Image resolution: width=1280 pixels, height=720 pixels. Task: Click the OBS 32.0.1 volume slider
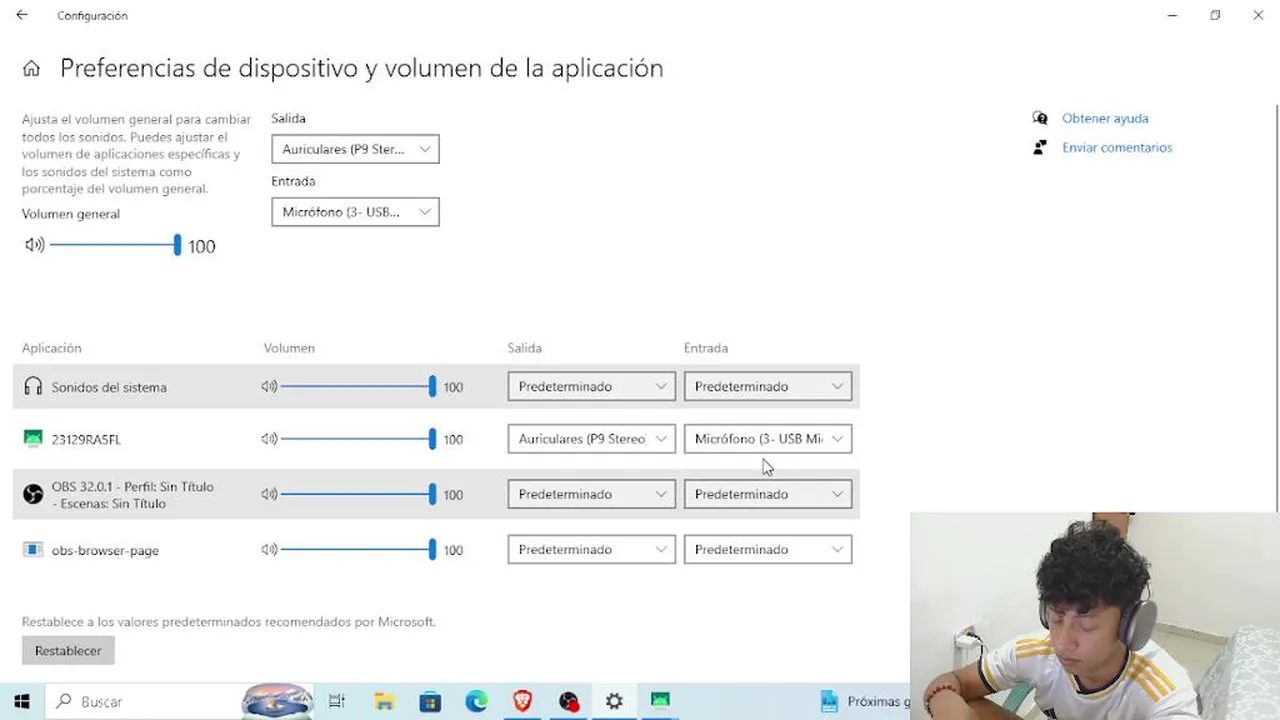[359, 494]
